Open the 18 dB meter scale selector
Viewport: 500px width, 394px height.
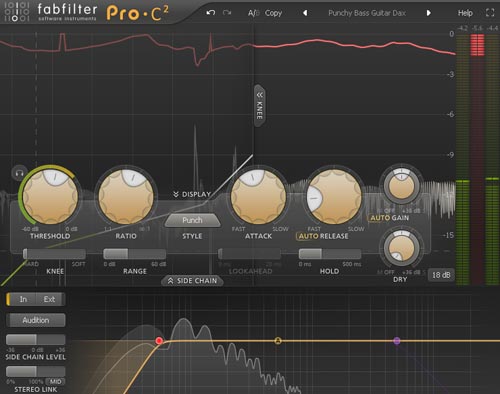point(441,275)
